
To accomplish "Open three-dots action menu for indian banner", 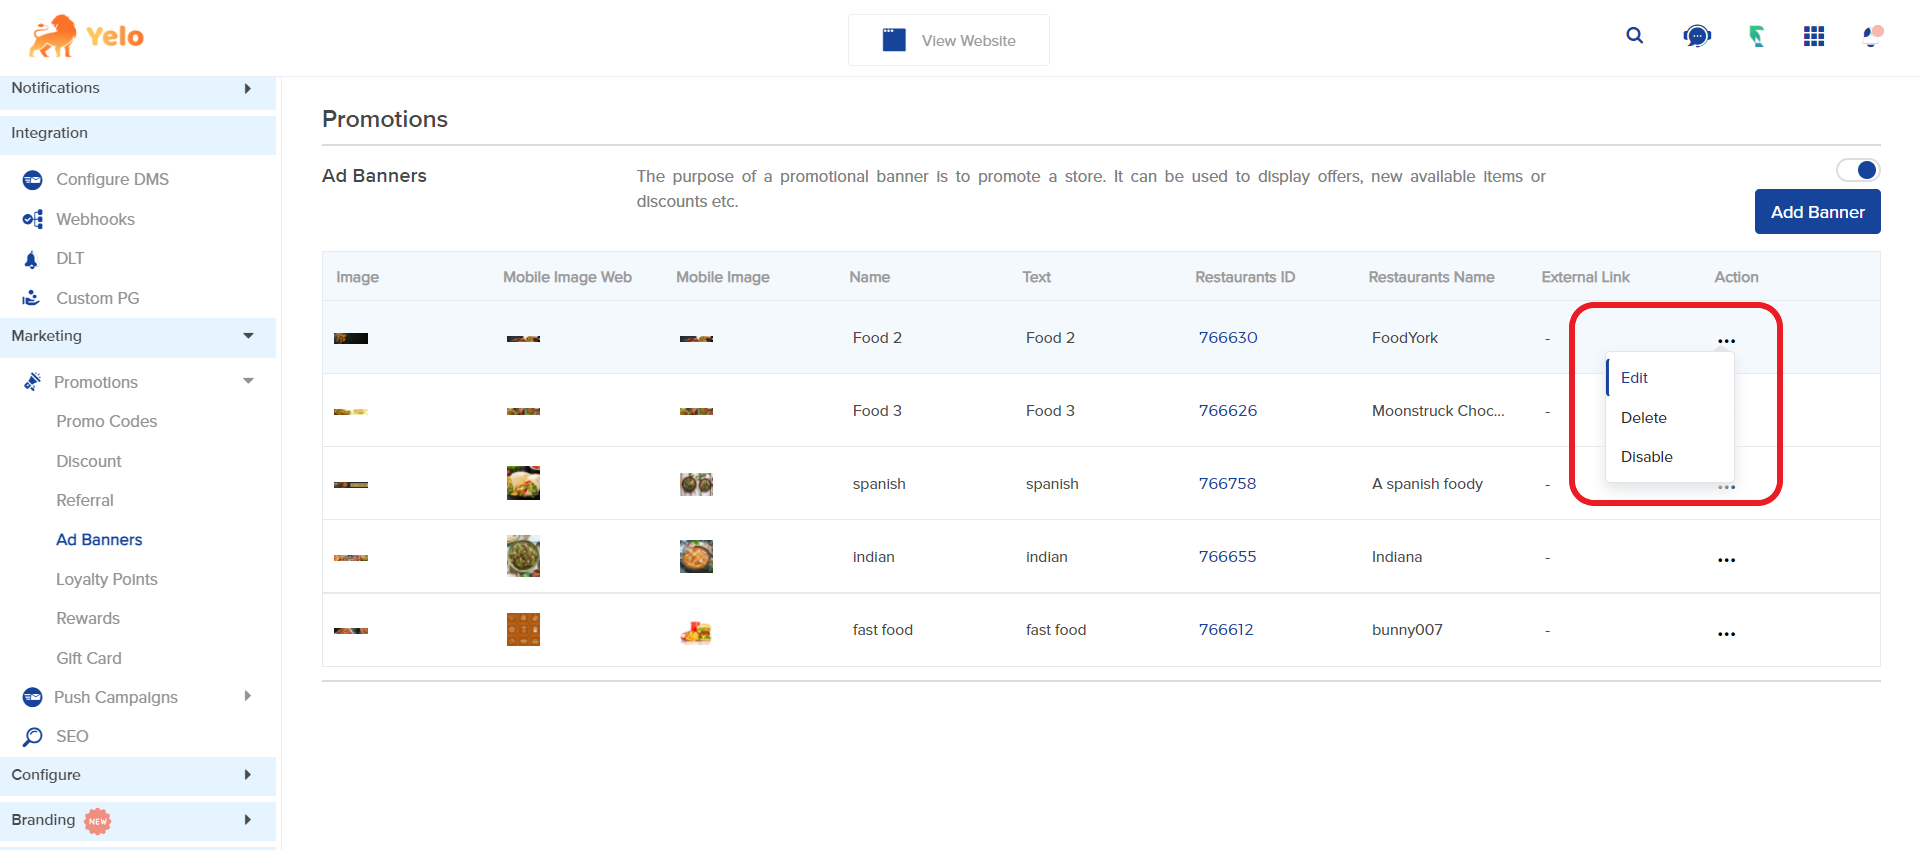I will (1726, 560).
